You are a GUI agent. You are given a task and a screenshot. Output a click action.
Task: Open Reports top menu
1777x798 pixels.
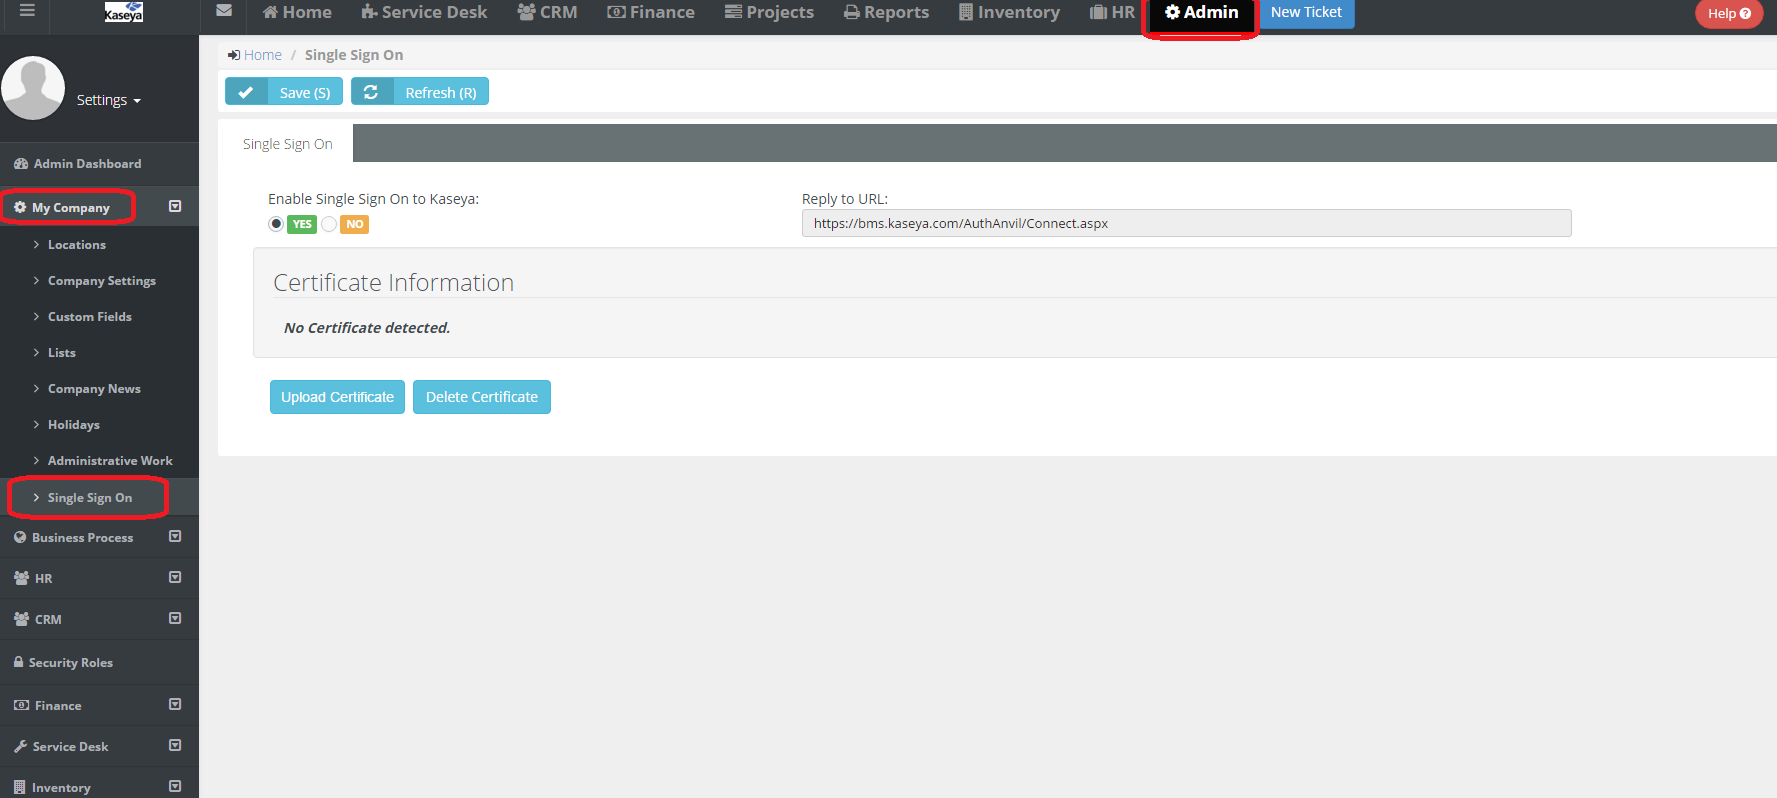(x=886, y=12)
